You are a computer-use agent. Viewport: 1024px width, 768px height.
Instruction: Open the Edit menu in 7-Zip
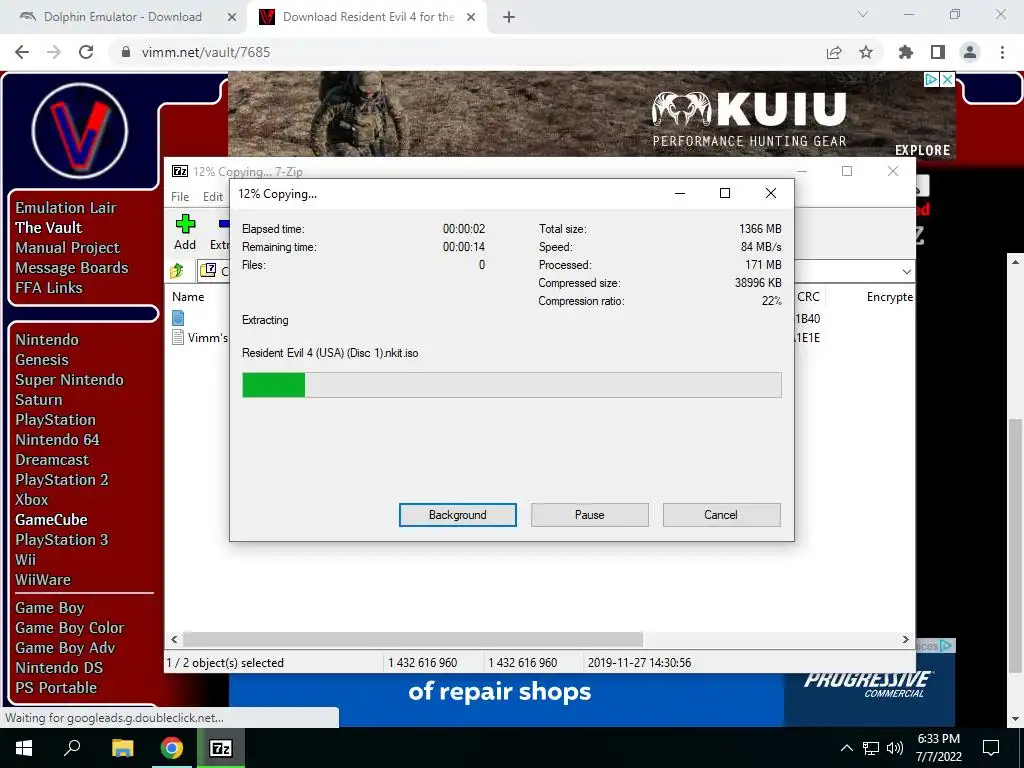point(213,197)
